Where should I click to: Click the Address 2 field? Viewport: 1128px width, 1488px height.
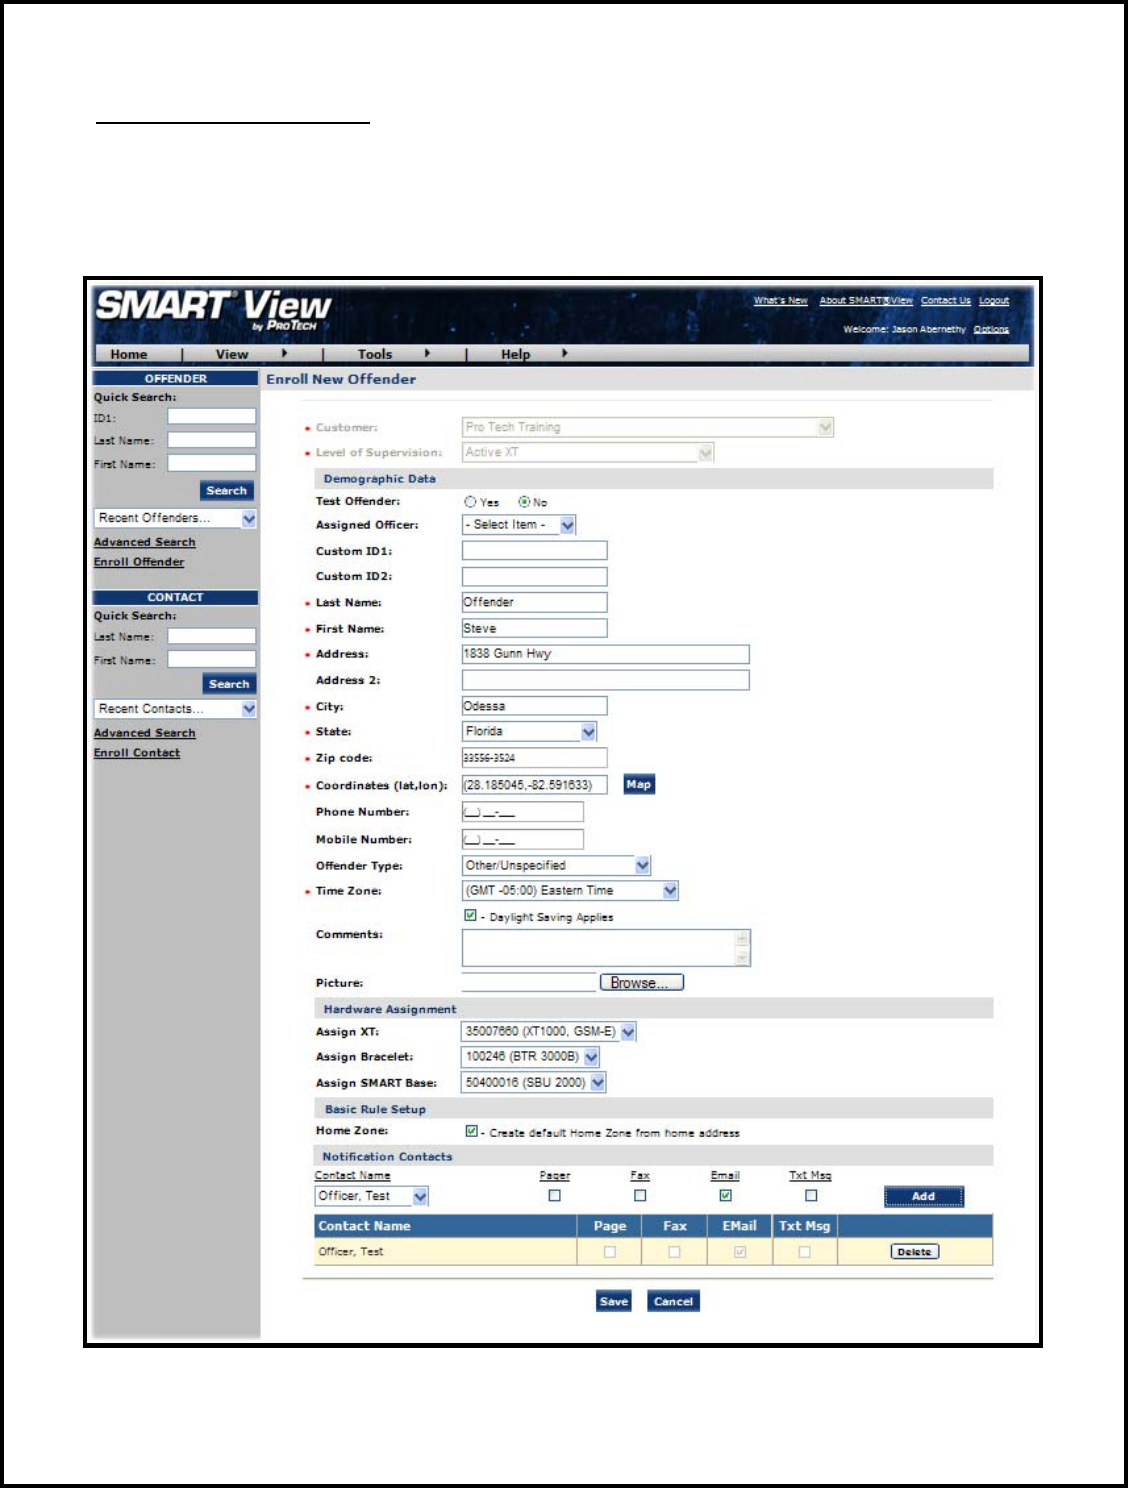click(605, 680)
